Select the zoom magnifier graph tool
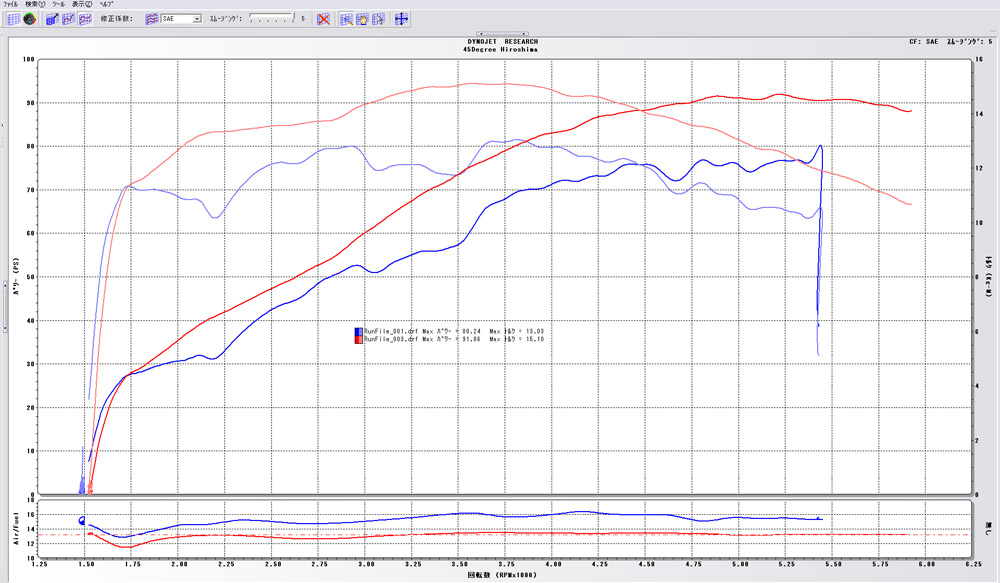 346,19
